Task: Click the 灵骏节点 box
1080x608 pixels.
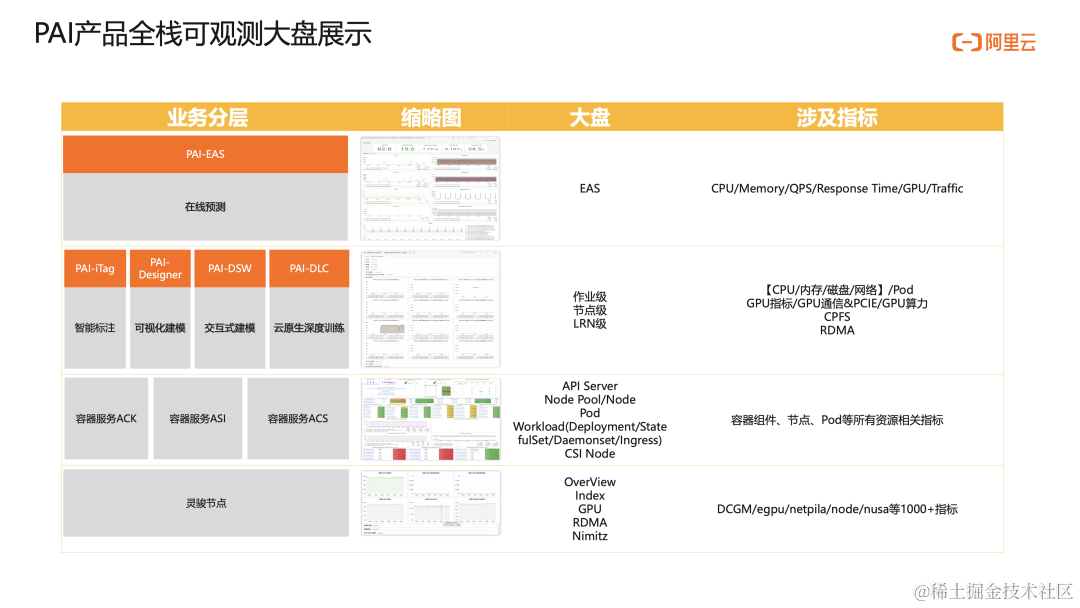Action: (206, 503)
